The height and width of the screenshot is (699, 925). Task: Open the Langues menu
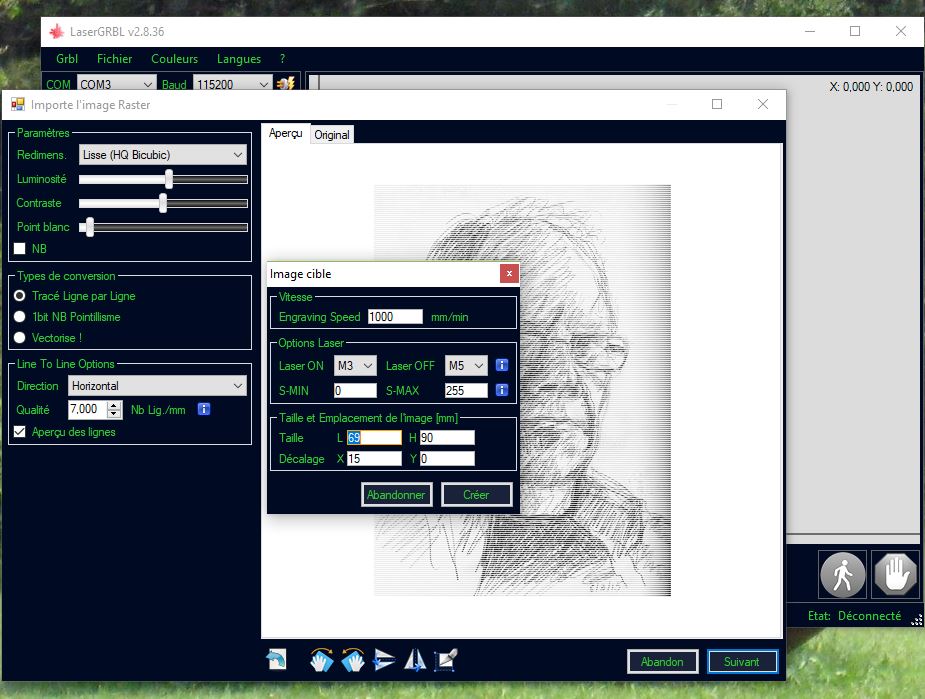tap(239, 59)
